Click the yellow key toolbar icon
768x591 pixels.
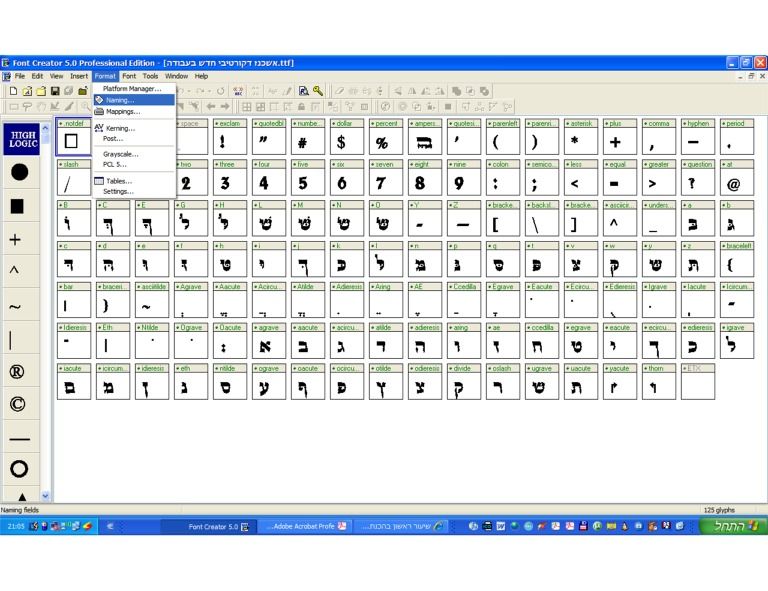coord(318,91)
